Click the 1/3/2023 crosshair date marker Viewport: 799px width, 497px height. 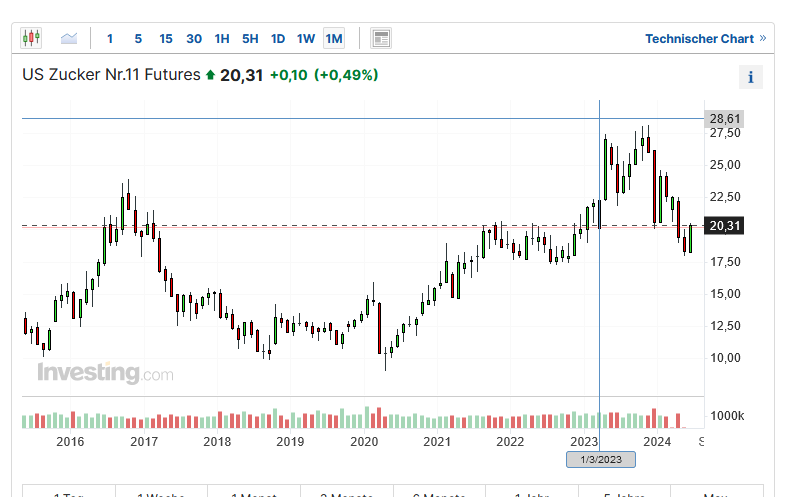point(600,460)
